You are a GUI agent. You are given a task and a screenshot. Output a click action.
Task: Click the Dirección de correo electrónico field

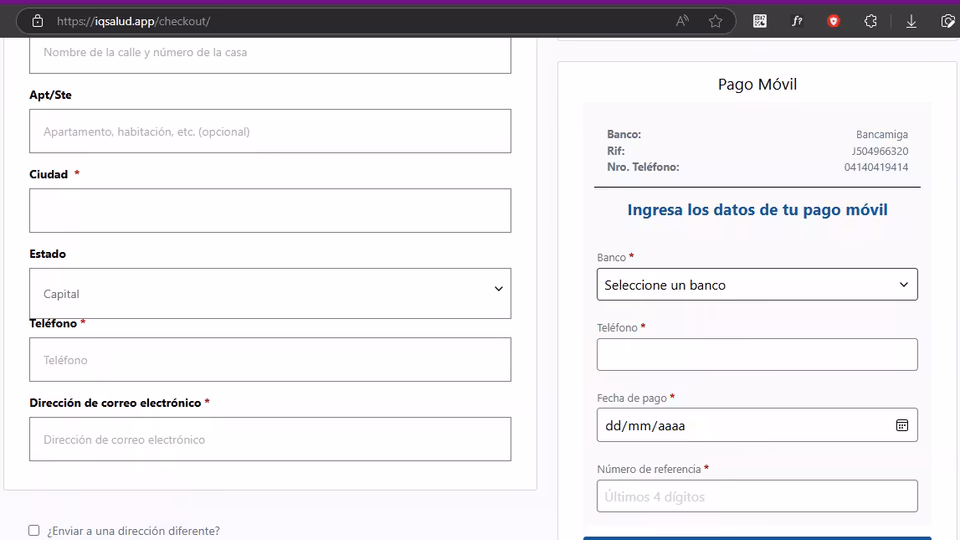coord(270,439)
